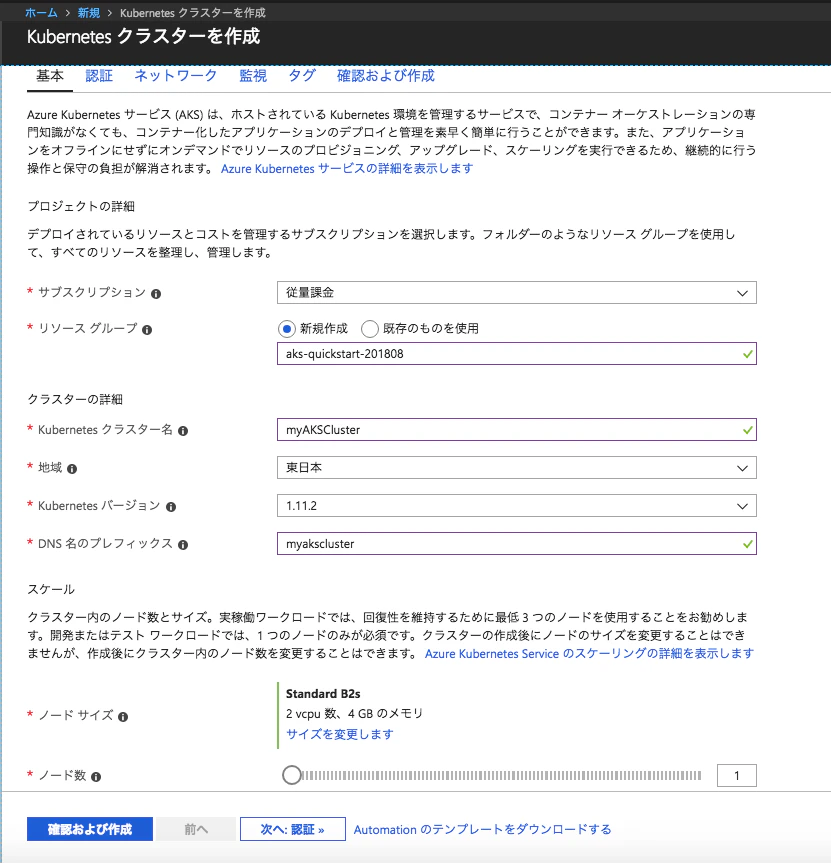Select the 新規作成 radio button
The image size is (831, 863).
pyautogui.click(x=287, y=329)
